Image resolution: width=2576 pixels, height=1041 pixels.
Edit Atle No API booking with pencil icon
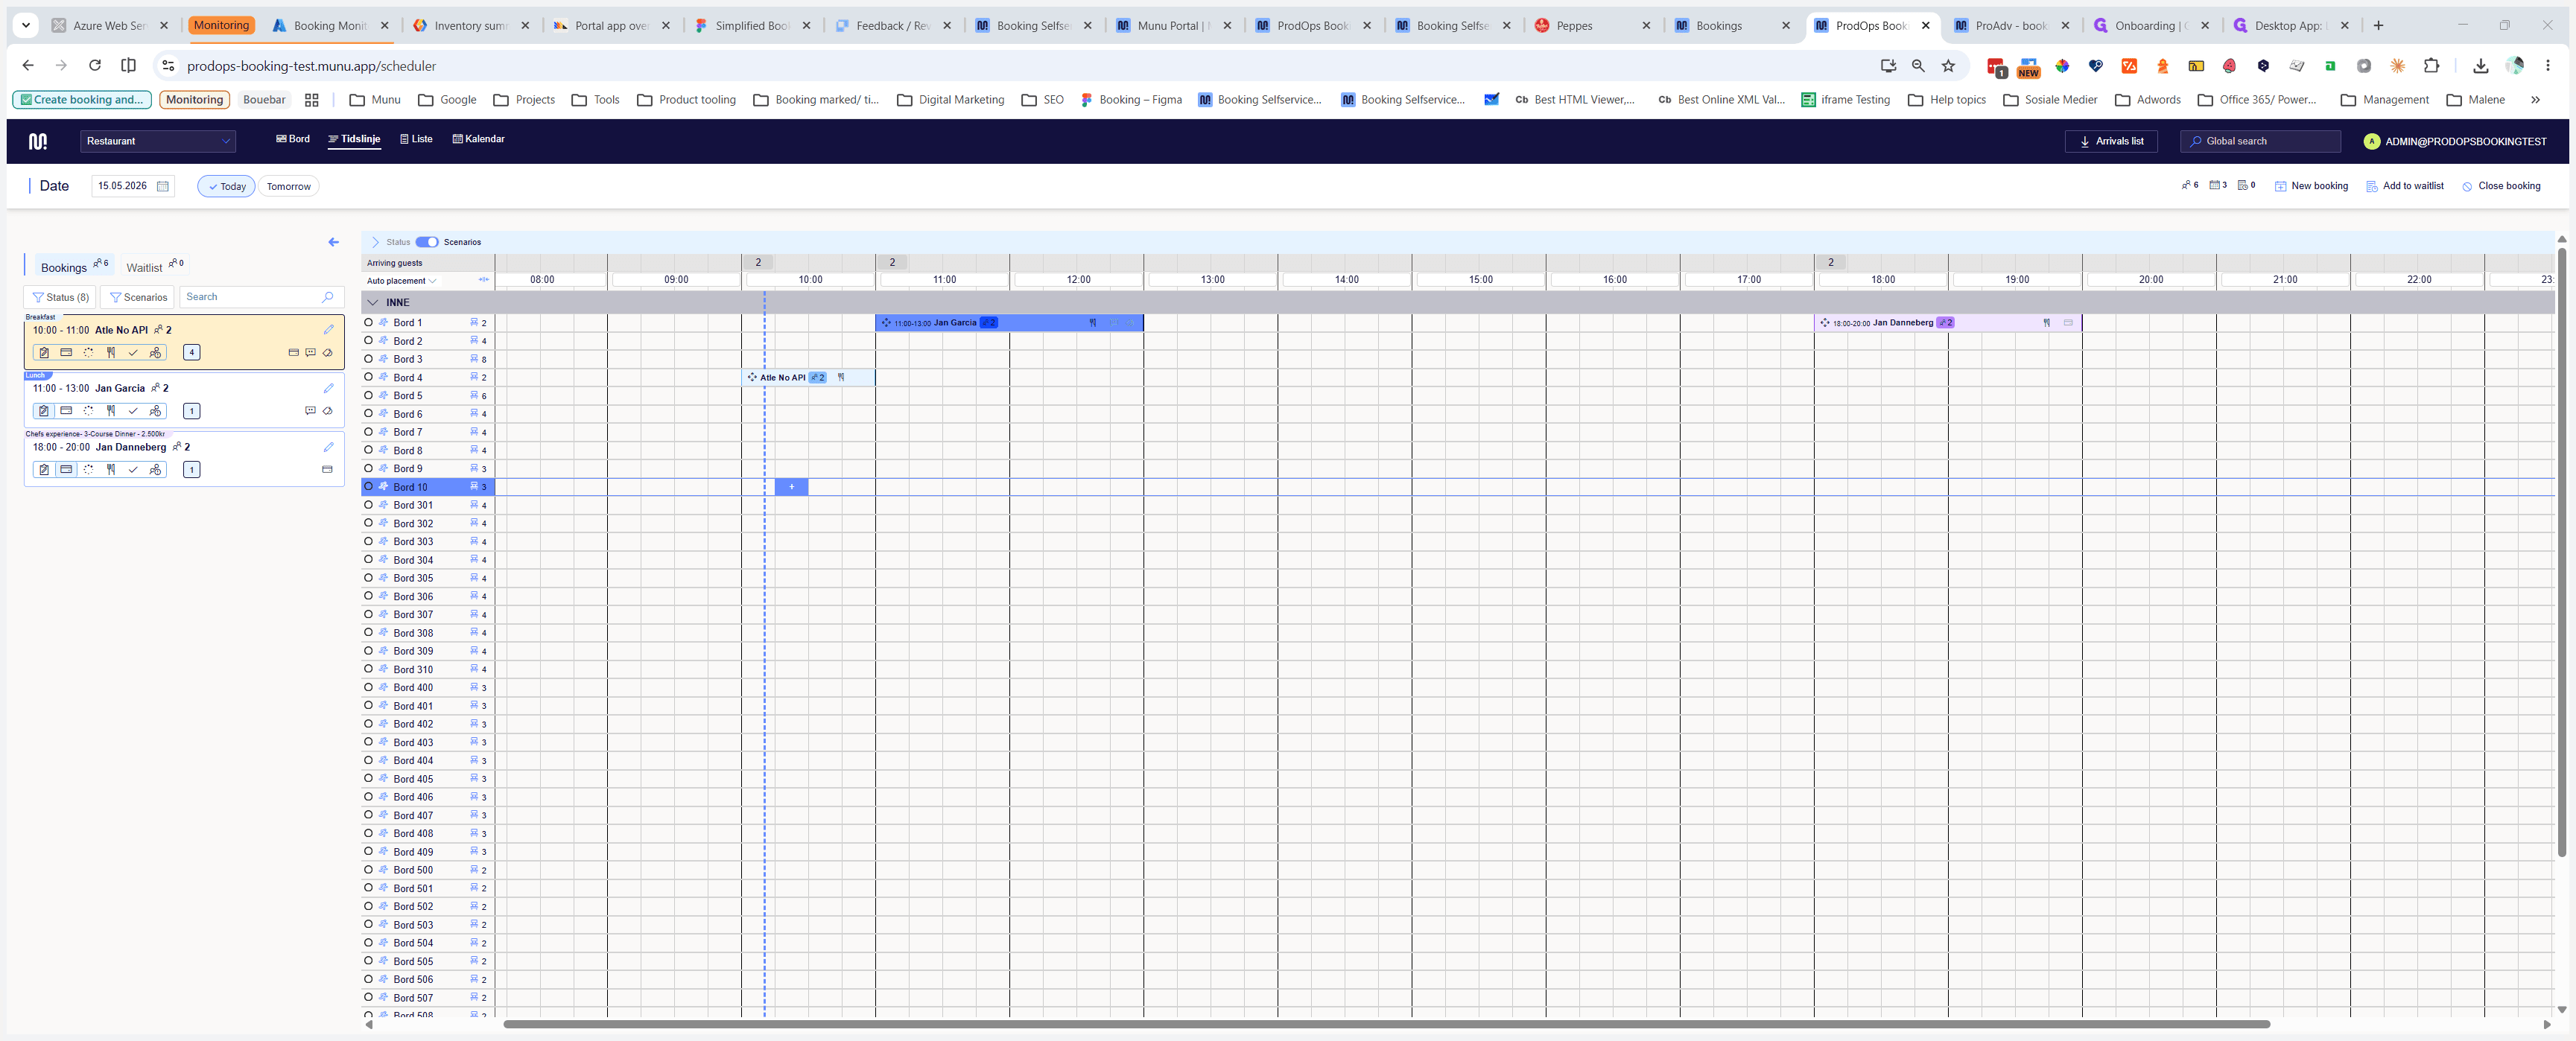click(328, 329)
